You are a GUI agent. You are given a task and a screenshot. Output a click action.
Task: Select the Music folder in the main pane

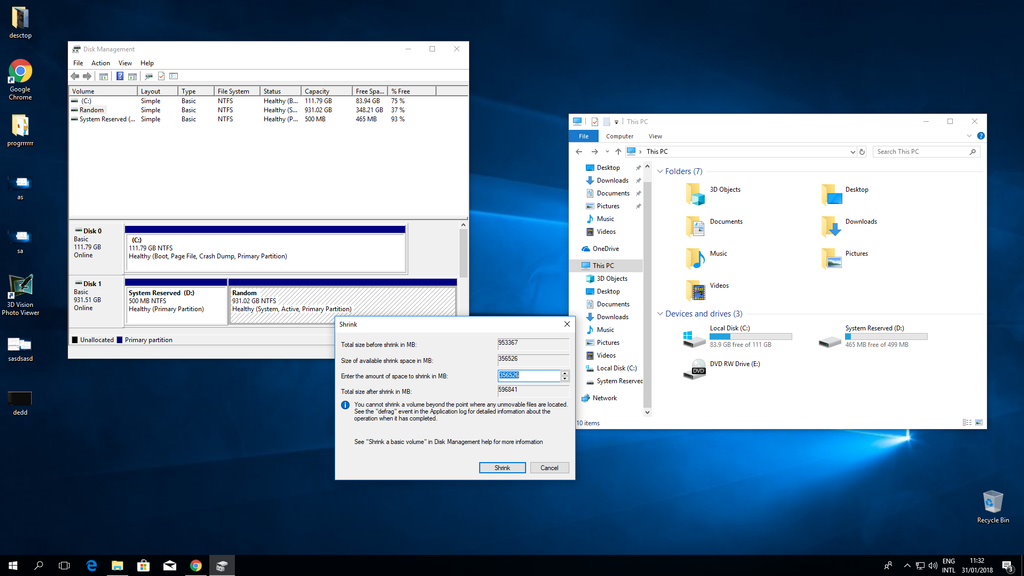[x=707, y=257]
